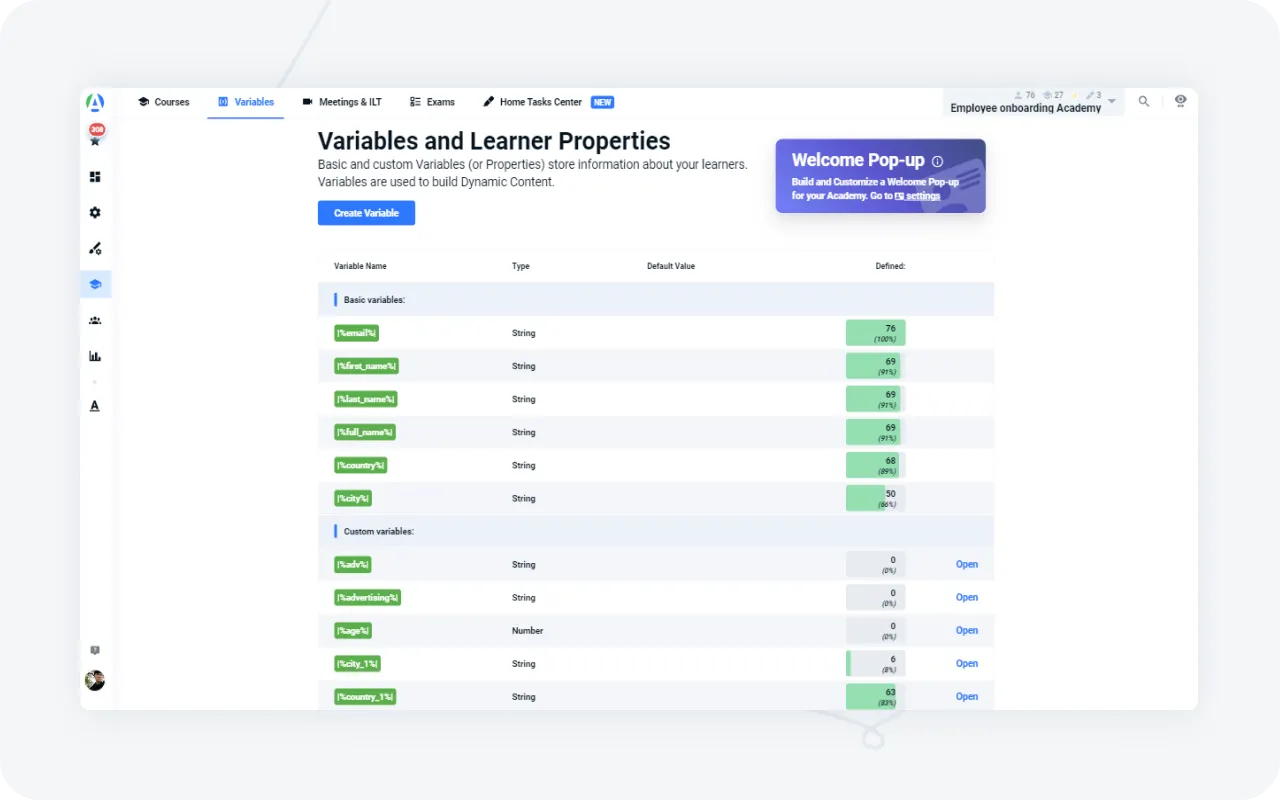Open the Meetings & ILT tab
The width and height of the screenshot is (1280, 800).
pyautogui.click(x=342, y=102)
